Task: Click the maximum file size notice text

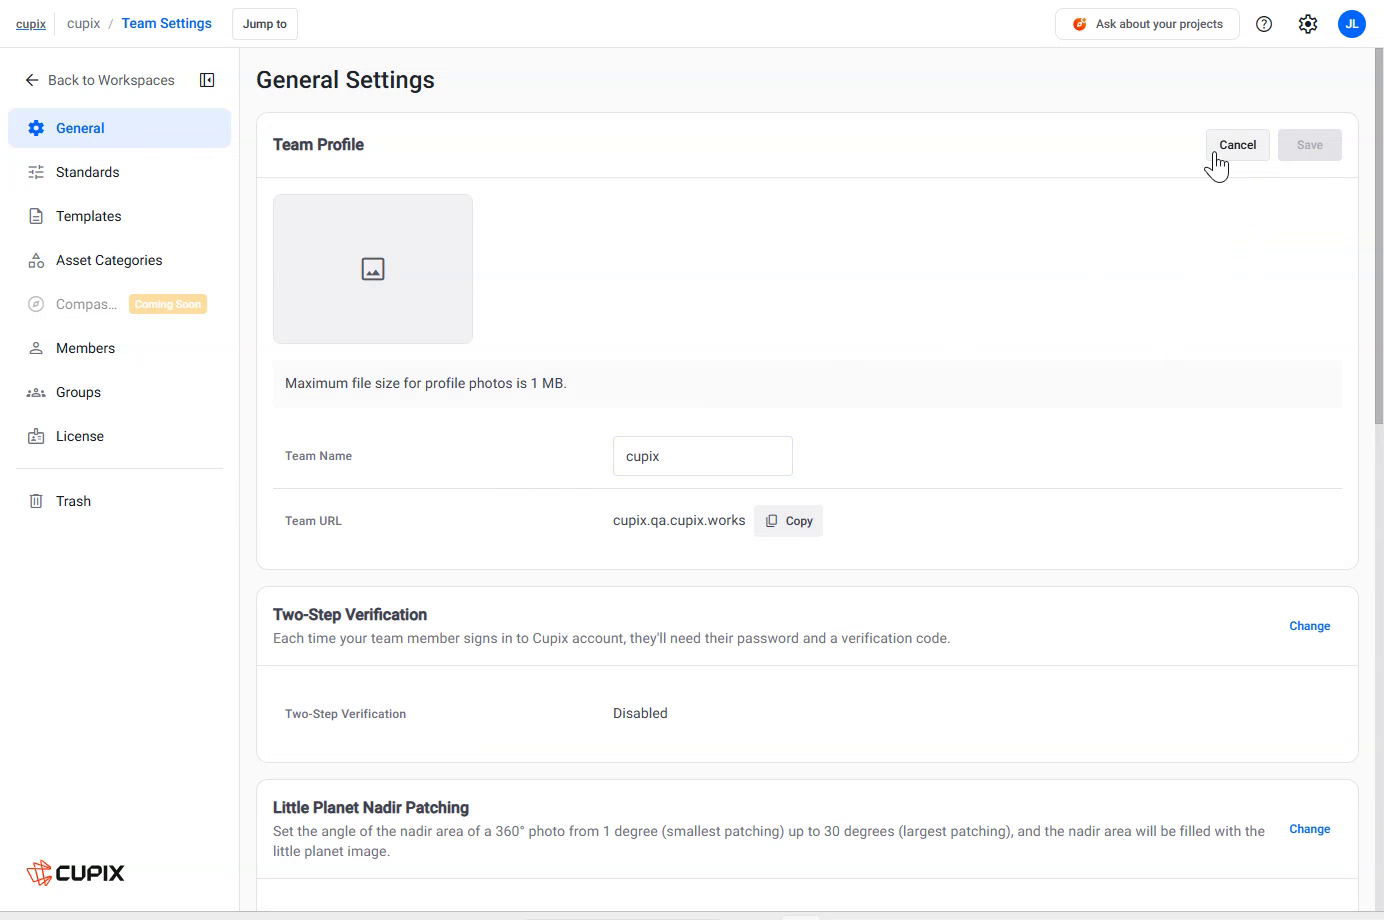Action: tap(426, 383)
